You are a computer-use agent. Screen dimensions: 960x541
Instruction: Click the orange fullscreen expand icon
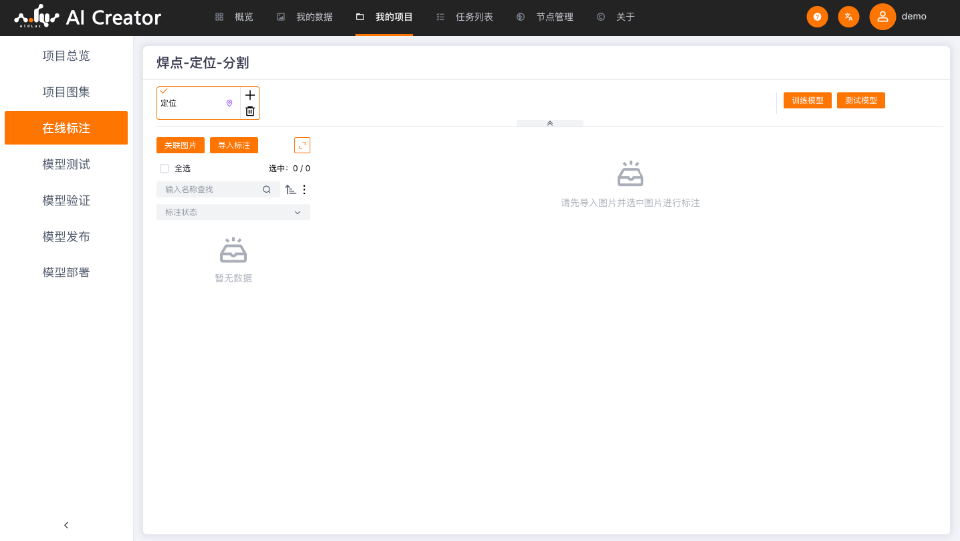point(302,145)
